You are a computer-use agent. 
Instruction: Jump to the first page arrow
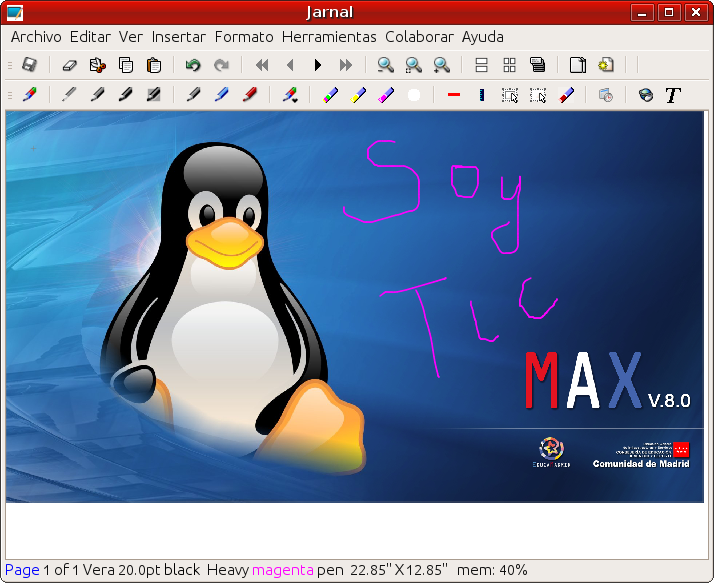pyautogui.click(x=262, y=65)
